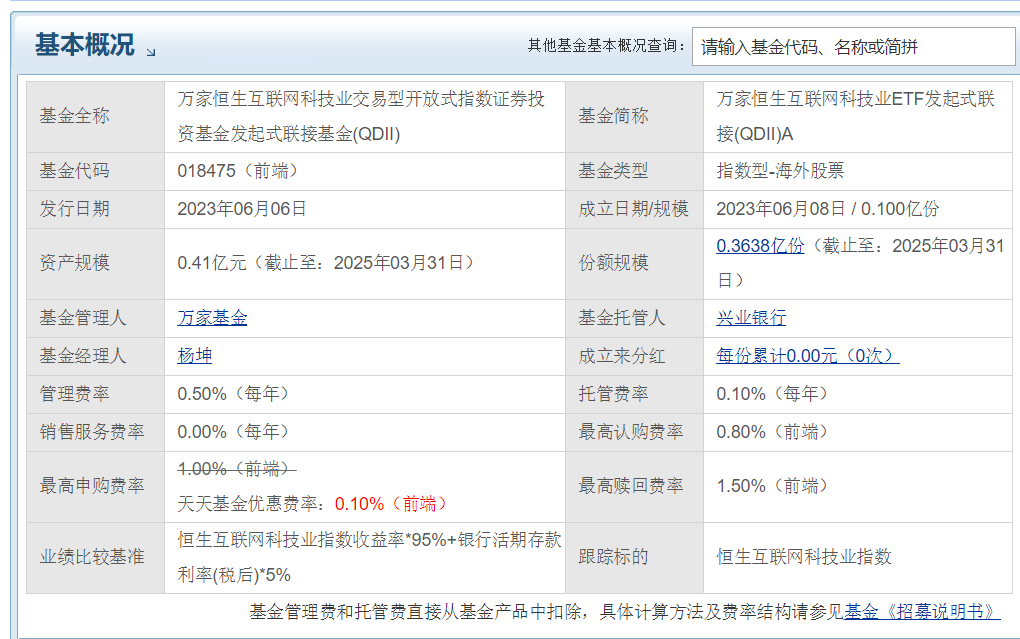Screen dimensions: 1020x639
Task: Click the custody fee value 0.10%（每年）
Action: (x=772, y=394)
